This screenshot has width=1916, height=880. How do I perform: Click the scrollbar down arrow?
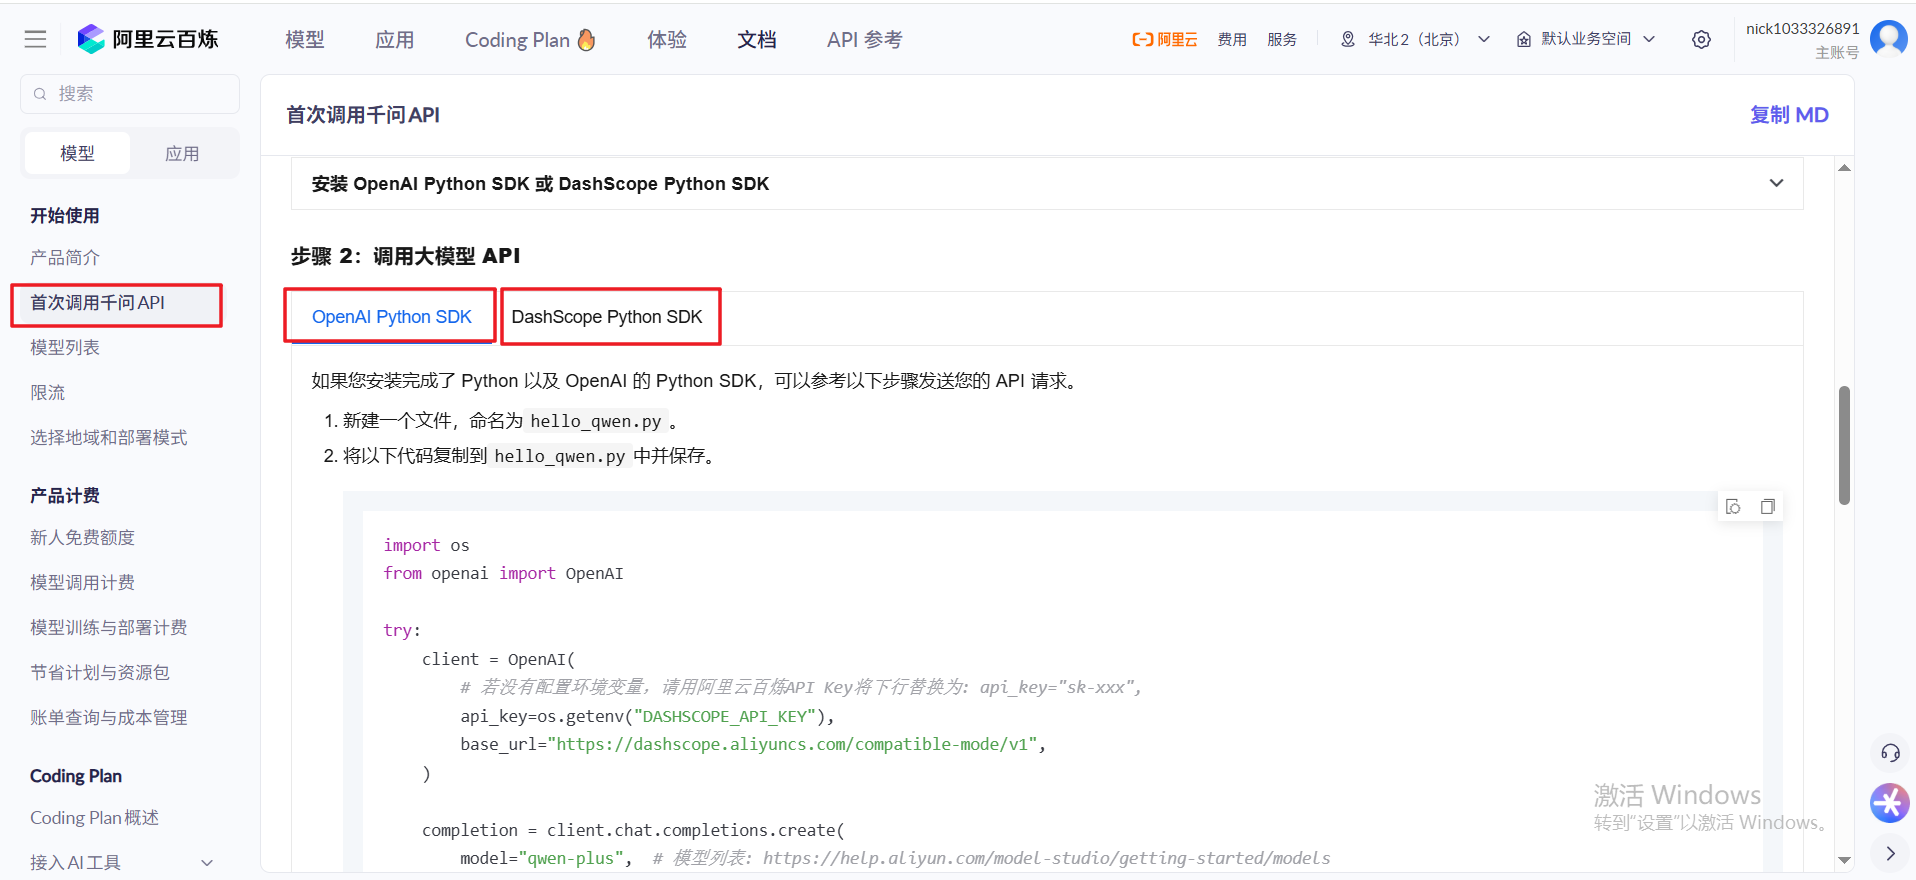pyautogui.click(x=1844, y=860)
